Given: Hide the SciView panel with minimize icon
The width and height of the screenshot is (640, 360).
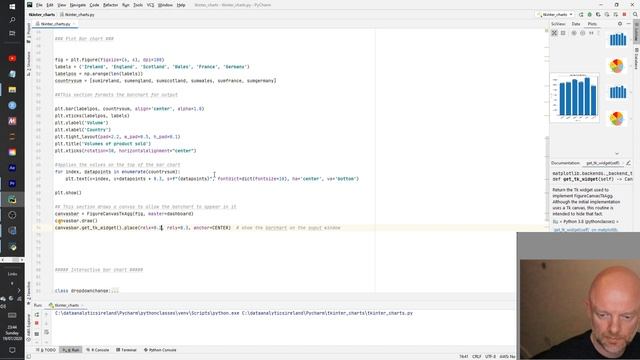Looking at the screenshot, I should point(629,24).
